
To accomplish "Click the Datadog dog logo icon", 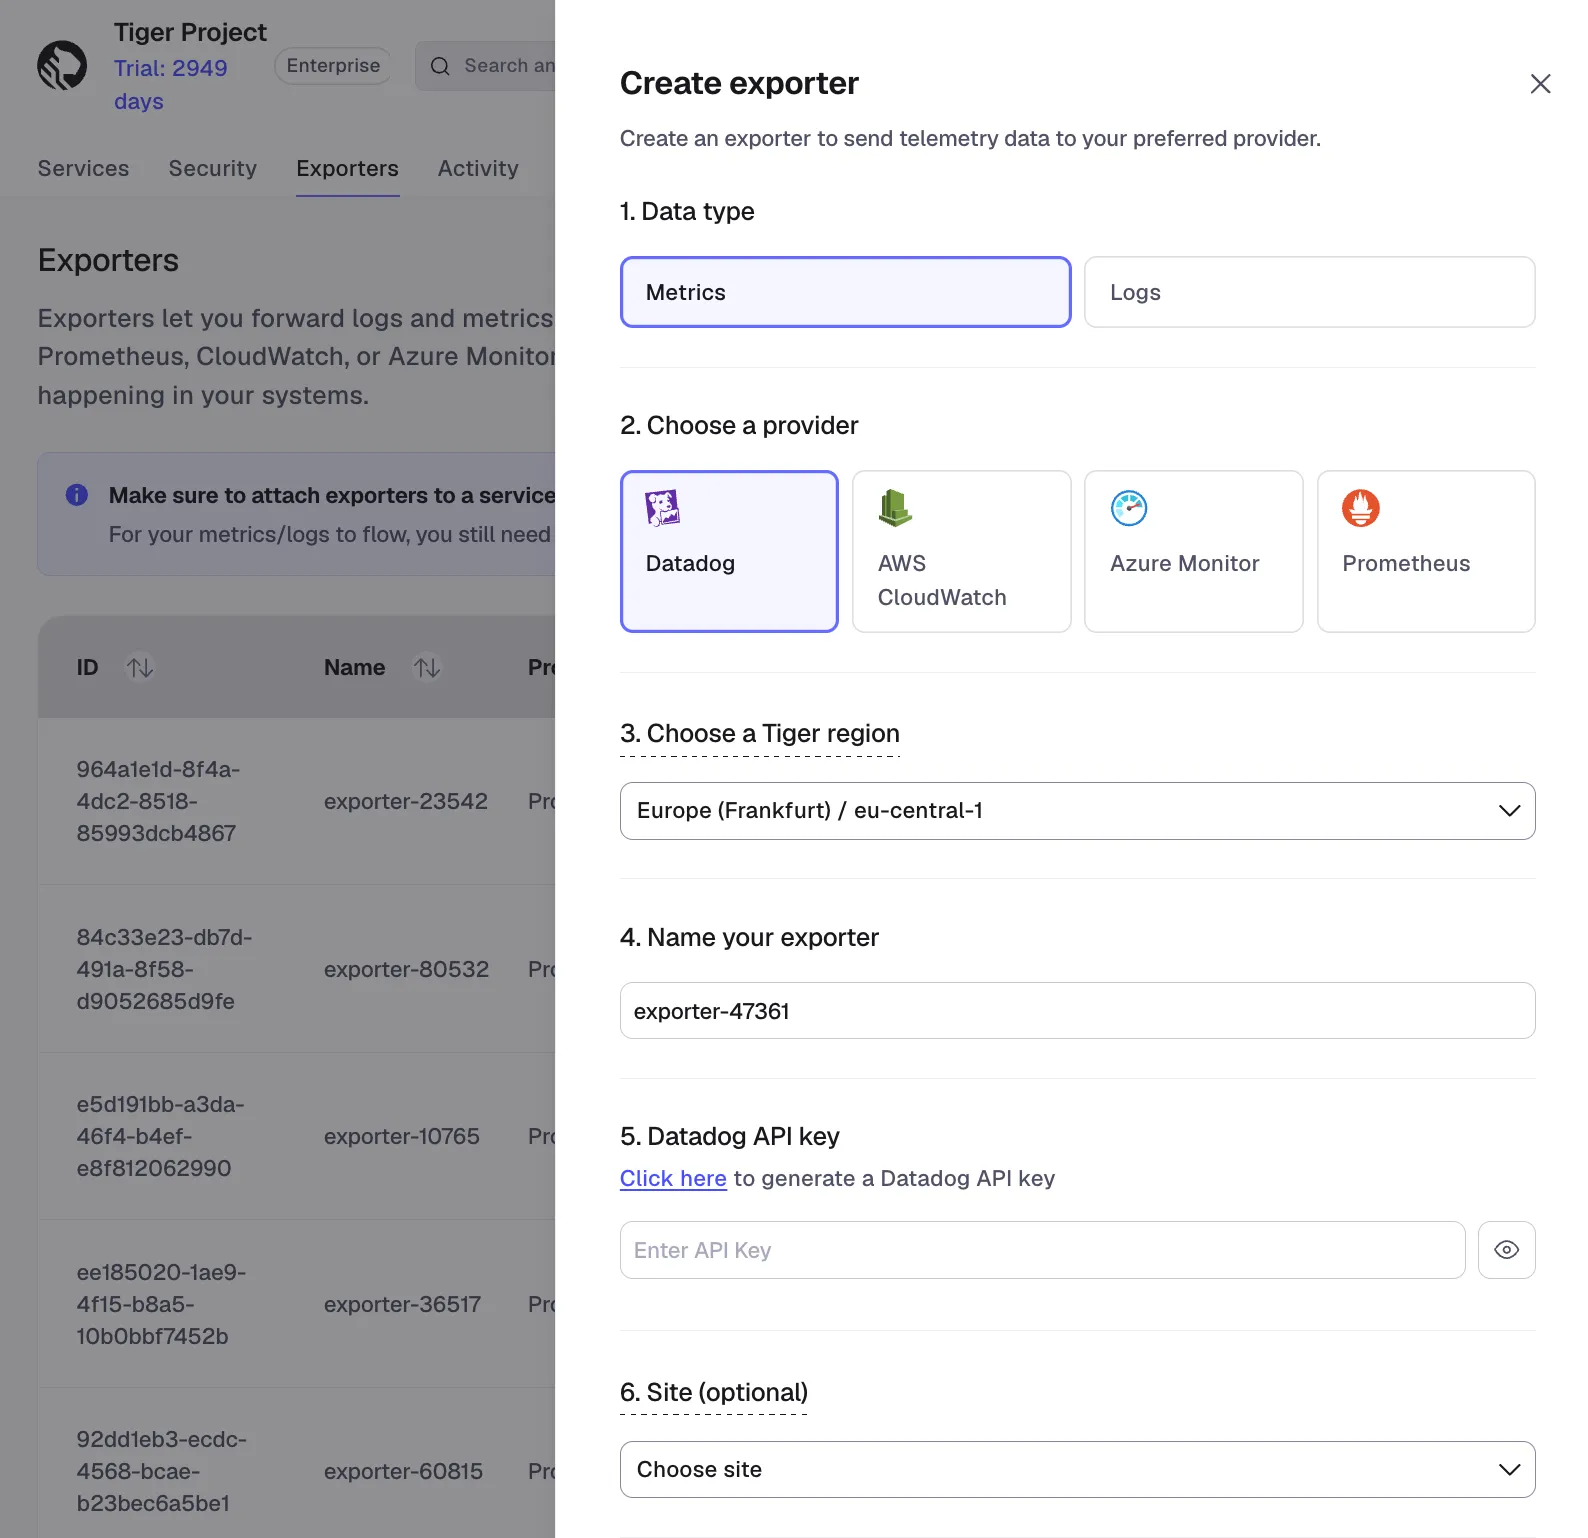I will coord(662,508).
